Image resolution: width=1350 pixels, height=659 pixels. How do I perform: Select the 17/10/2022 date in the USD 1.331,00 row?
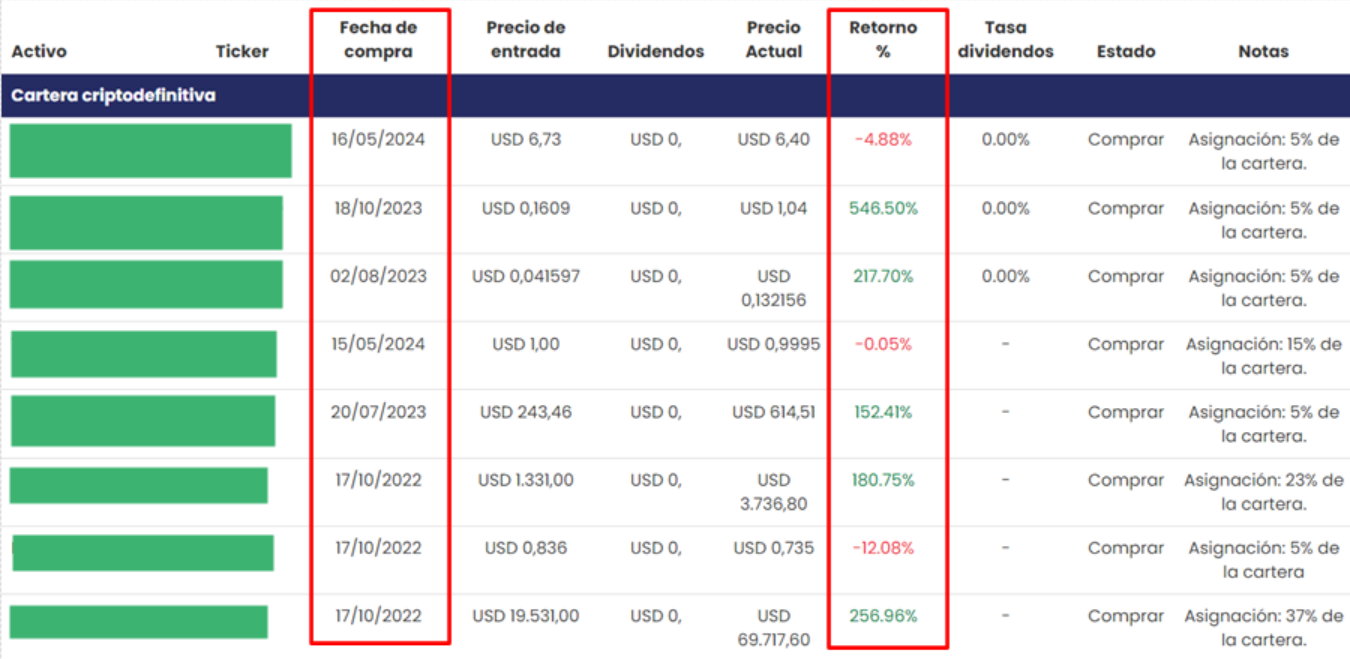[x=379, y=480]
